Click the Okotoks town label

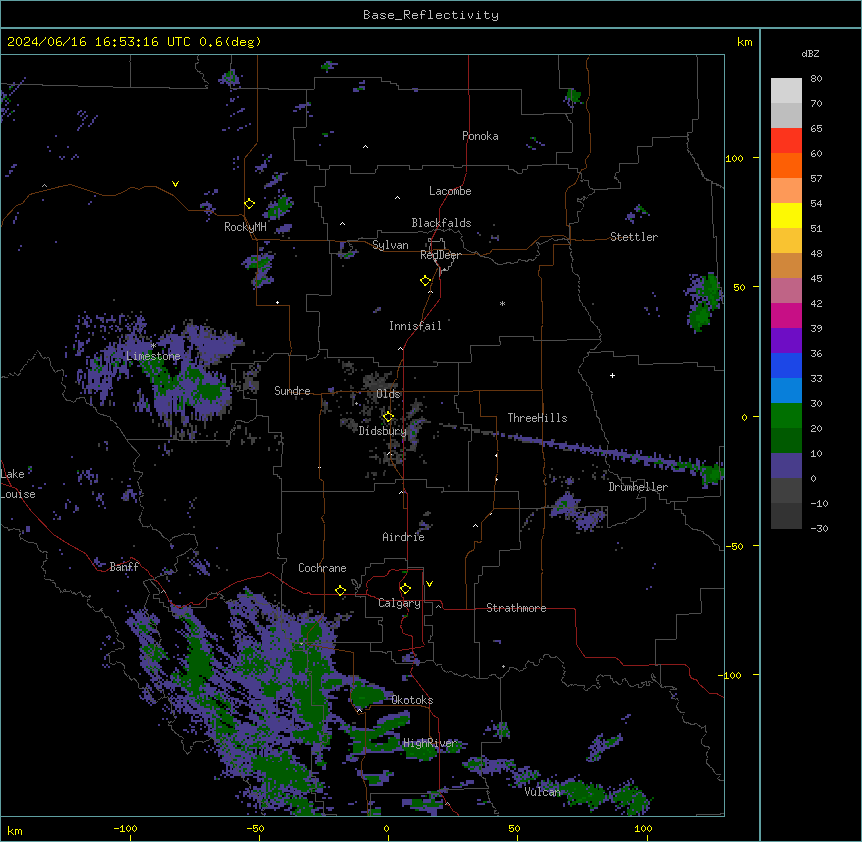click(412, 700)
